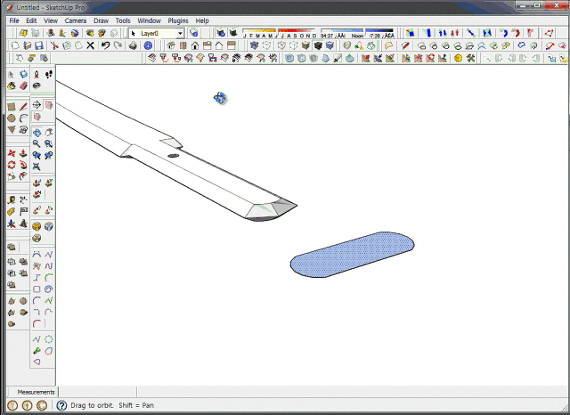Screen dimensions: 570x415
Task: Open the View menu
Action: click(51, 21)
